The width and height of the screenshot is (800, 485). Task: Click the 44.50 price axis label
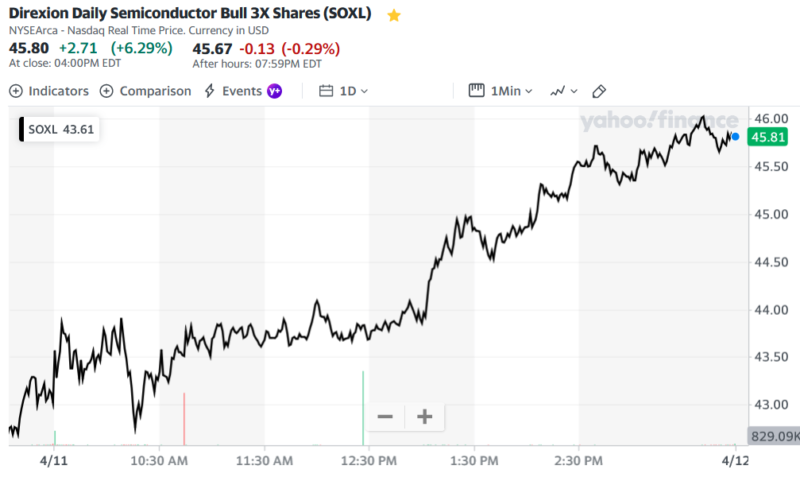(x=771, y=262)
